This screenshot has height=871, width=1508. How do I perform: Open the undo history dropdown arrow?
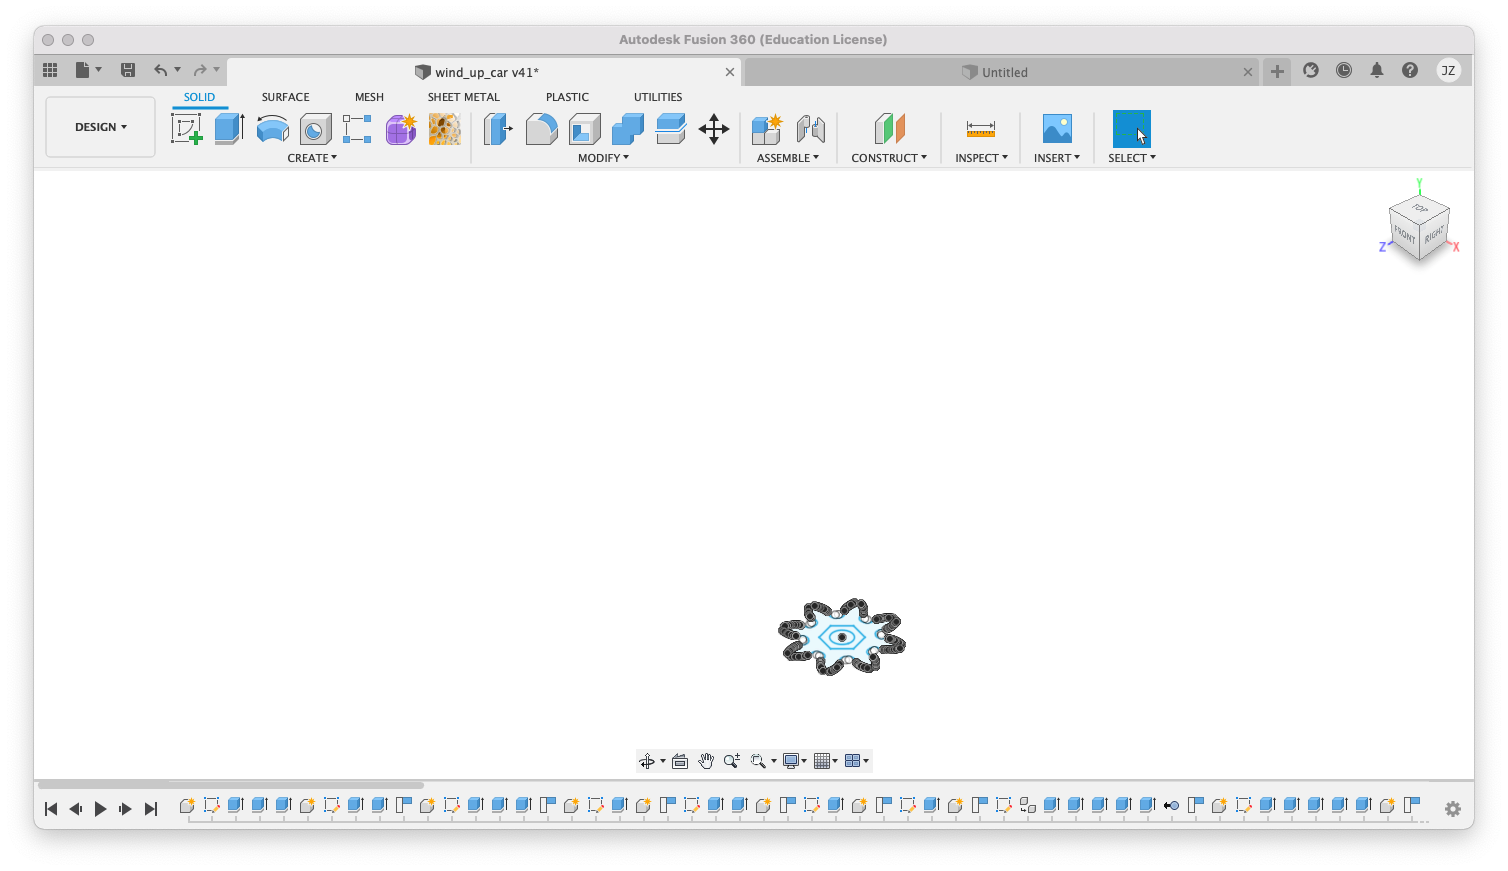[177, 70]
